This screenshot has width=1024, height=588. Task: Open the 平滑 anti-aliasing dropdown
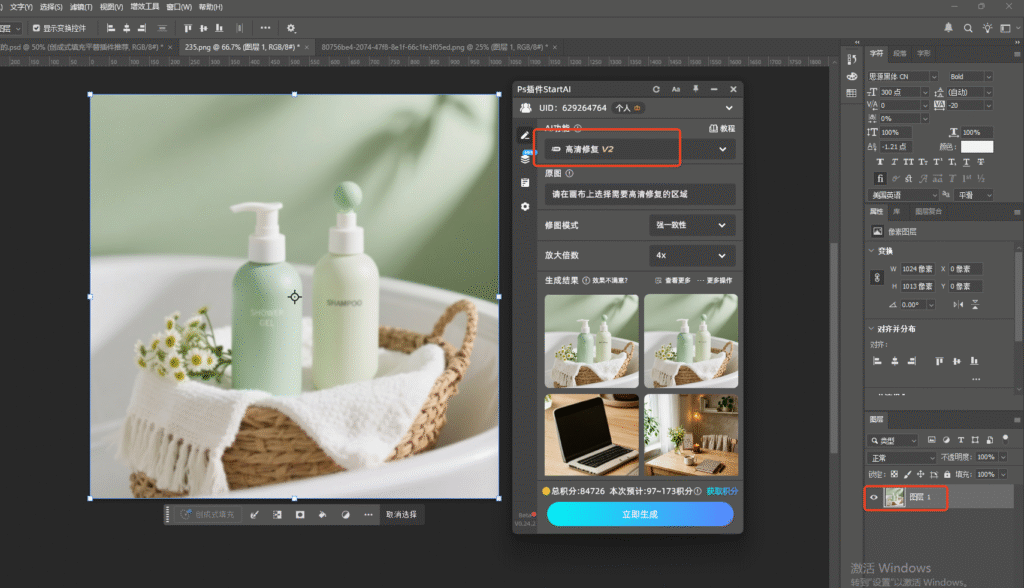(974, 195)
